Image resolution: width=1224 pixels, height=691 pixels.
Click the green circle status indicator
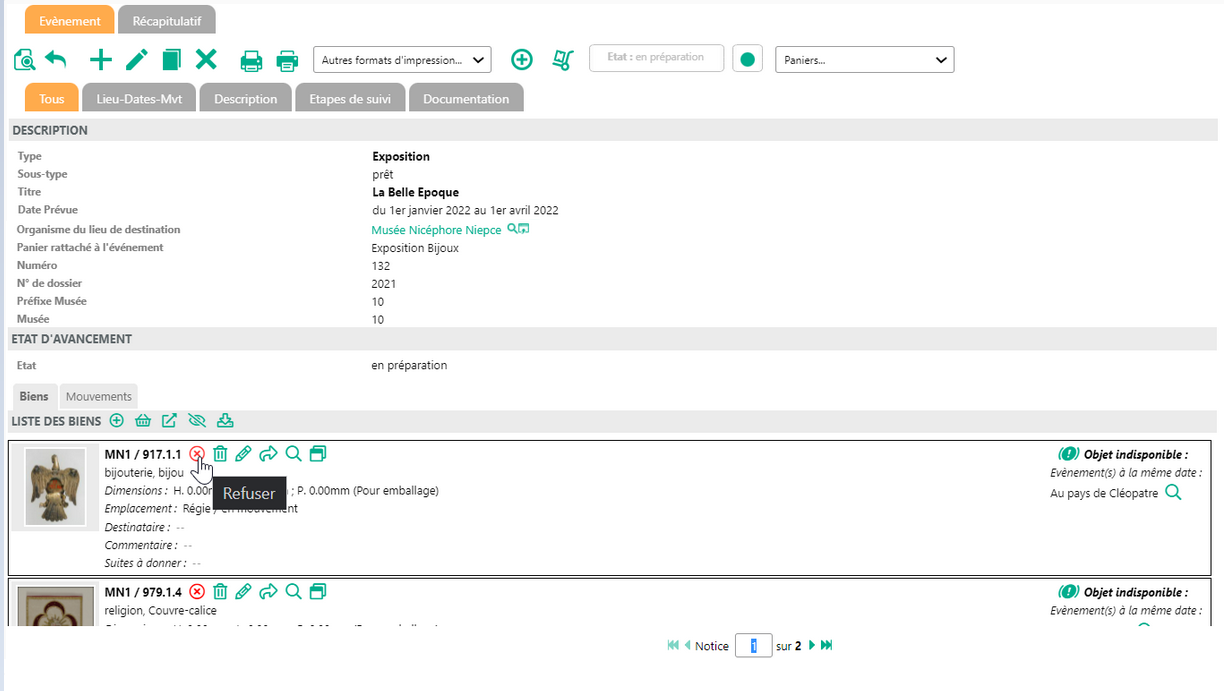pyautogui.click(x=747, y=59)
